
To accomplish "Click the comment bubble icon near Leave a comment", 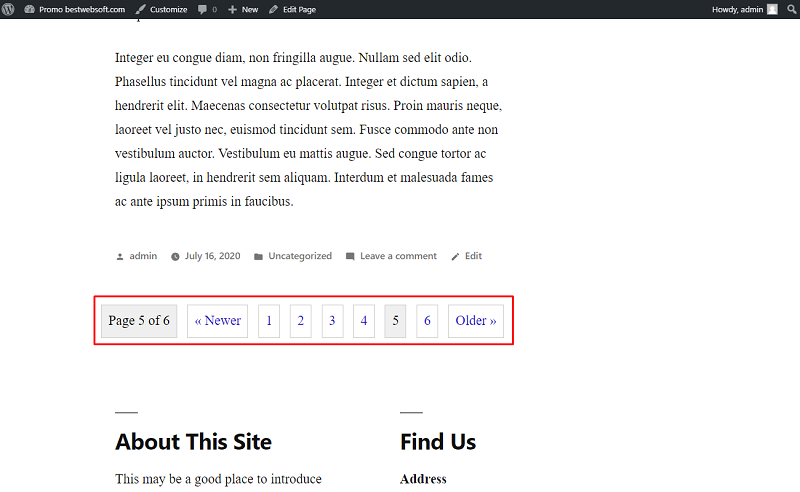I will point(350,256).
